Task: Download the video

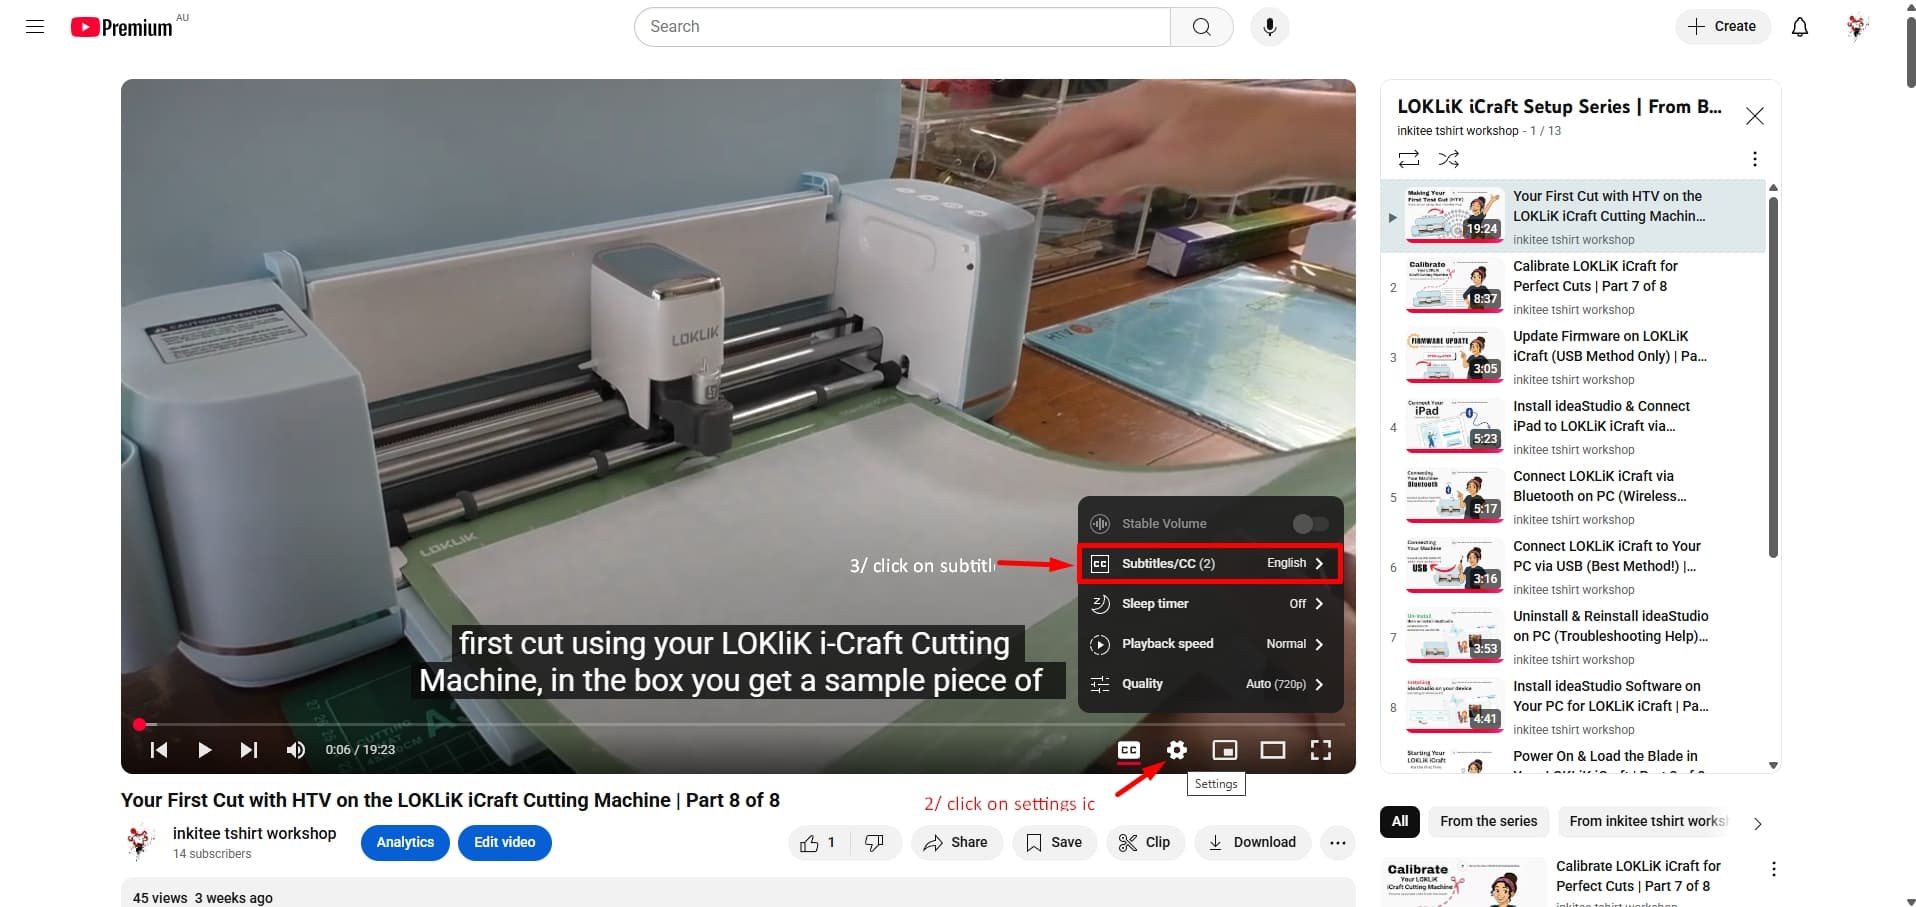Action: (x=1252, y=843)
